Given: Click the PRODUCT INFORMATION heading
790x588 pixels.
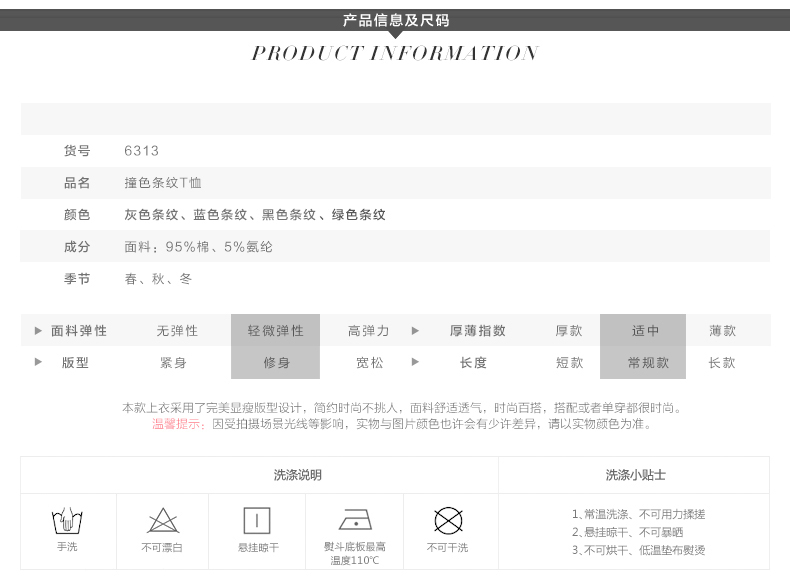Looking at the screenshot, I should [396, 53].
